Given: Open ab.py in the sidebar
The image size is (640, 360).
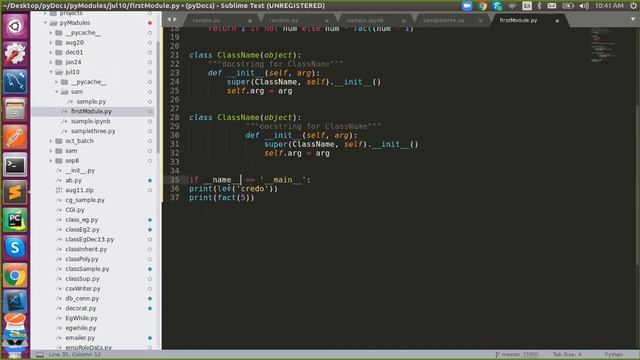Looking at the screenshot, I should pyautogui.click(x=73, y=180).
